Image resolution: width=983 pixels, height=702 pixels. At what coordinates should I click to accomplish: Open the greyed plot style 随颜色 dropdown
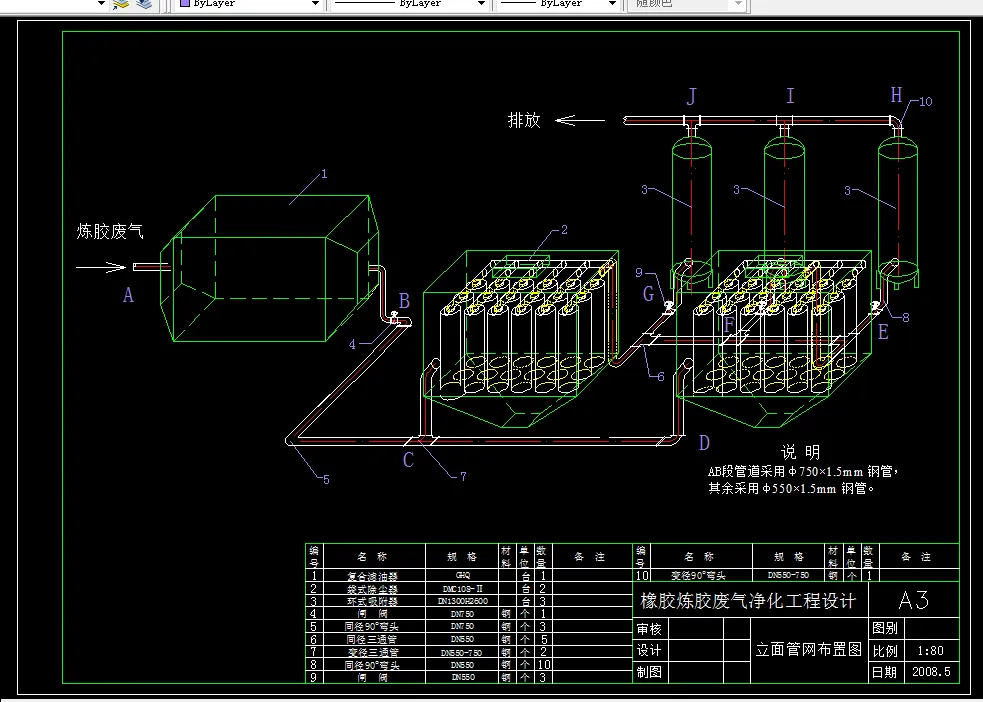pos(688,4)
